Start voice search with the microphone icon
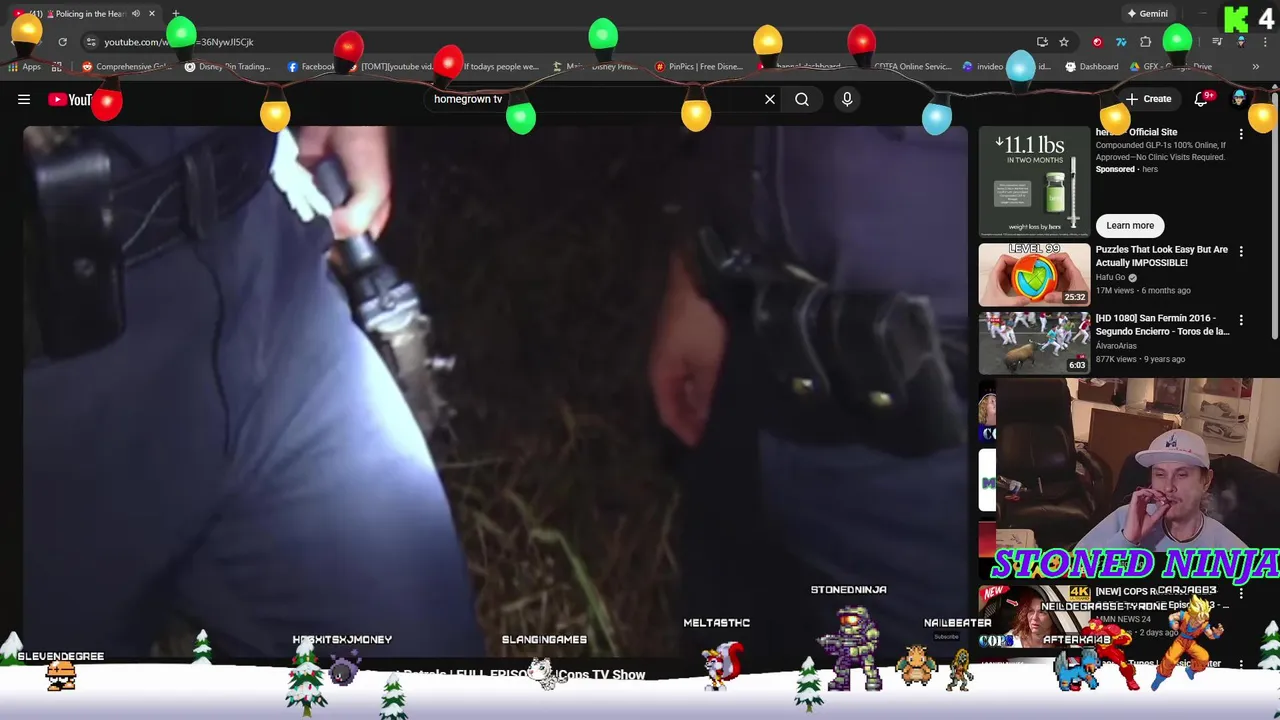 [847, 99]
